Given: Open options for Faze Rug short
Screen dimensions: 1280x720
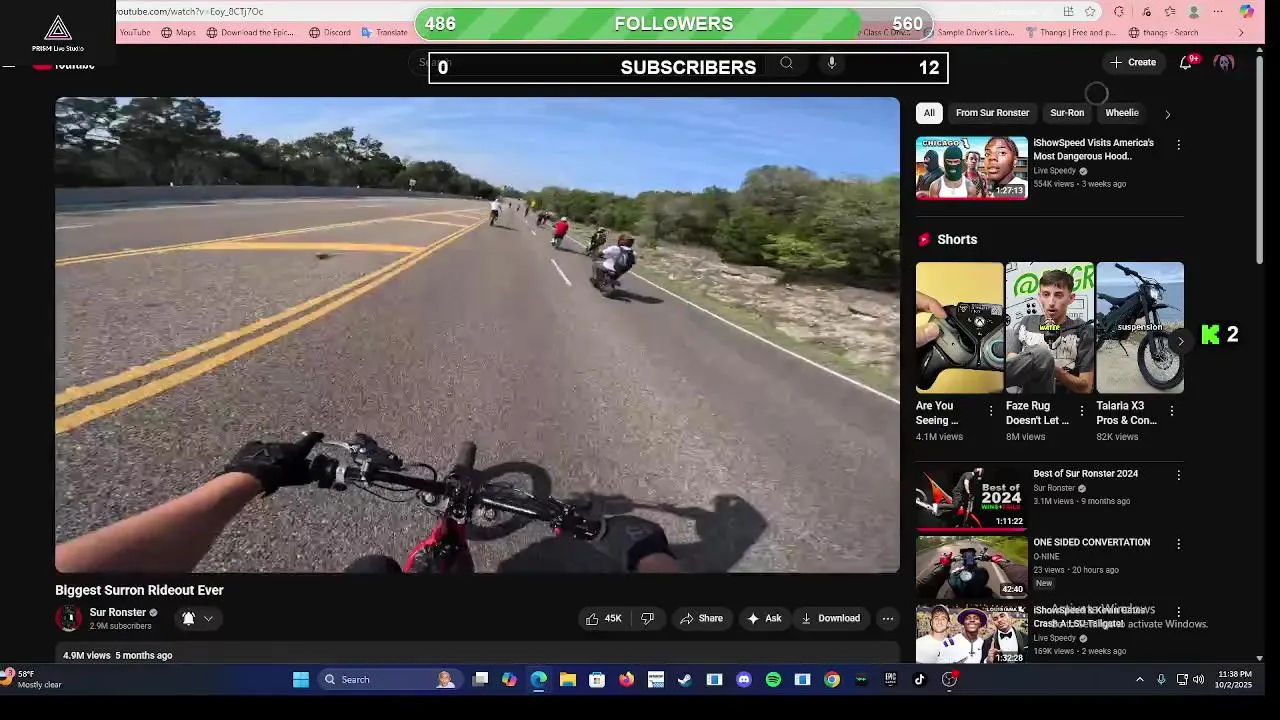Looking at the screenshot, I should pyautogui.click(x=1081, y=411).
